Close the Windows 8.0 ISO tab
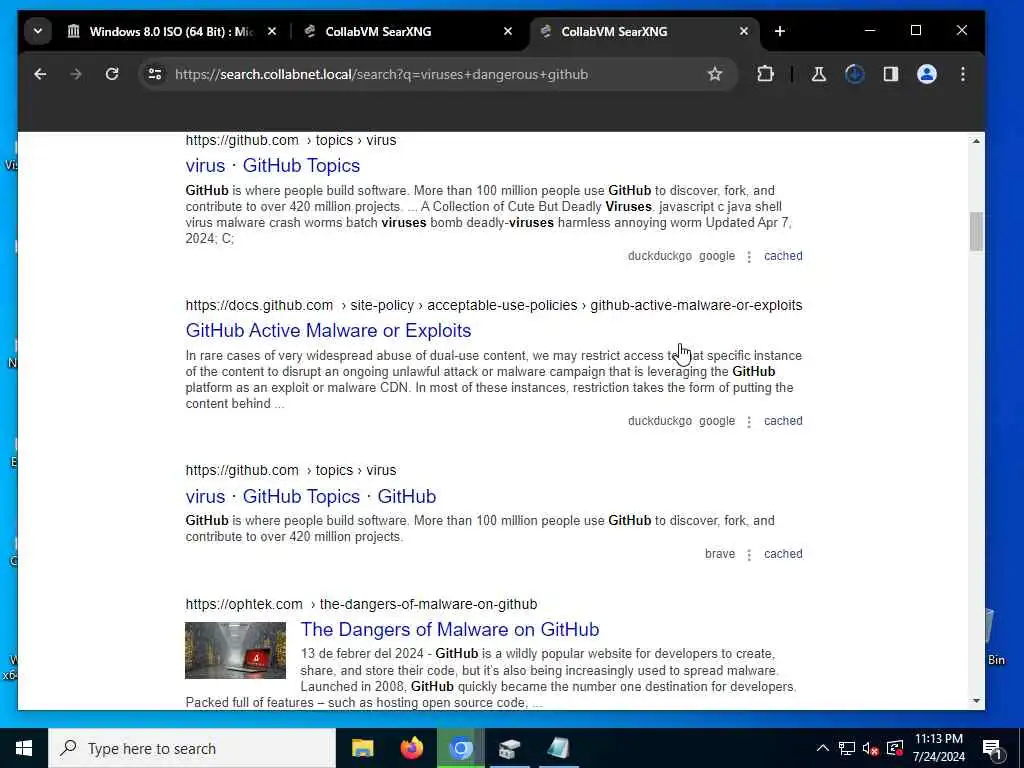The height and width of the screenshot is (768, 1024). point(272,31)
